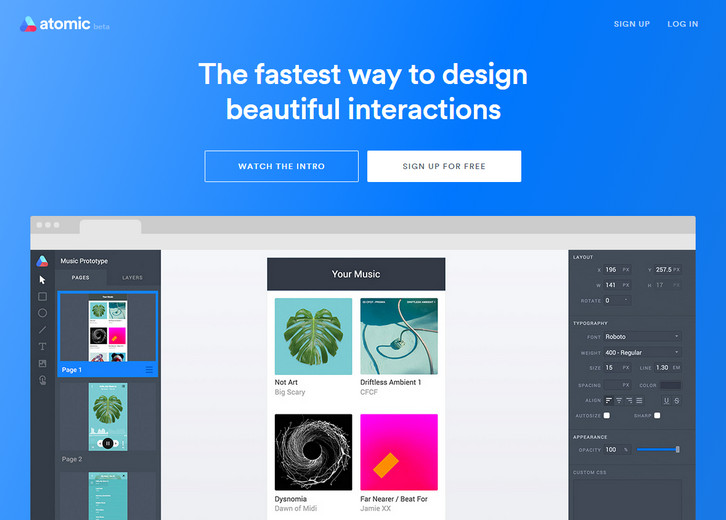Expand the Weight dropdown 400 - Regular
Viewport: 726px width, 520px height.
click(642, 353)
